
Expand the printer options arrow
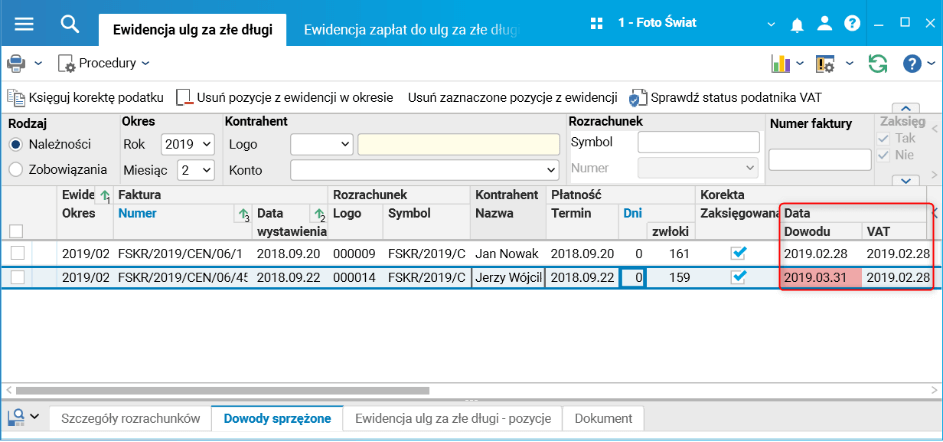pos(38,64)
